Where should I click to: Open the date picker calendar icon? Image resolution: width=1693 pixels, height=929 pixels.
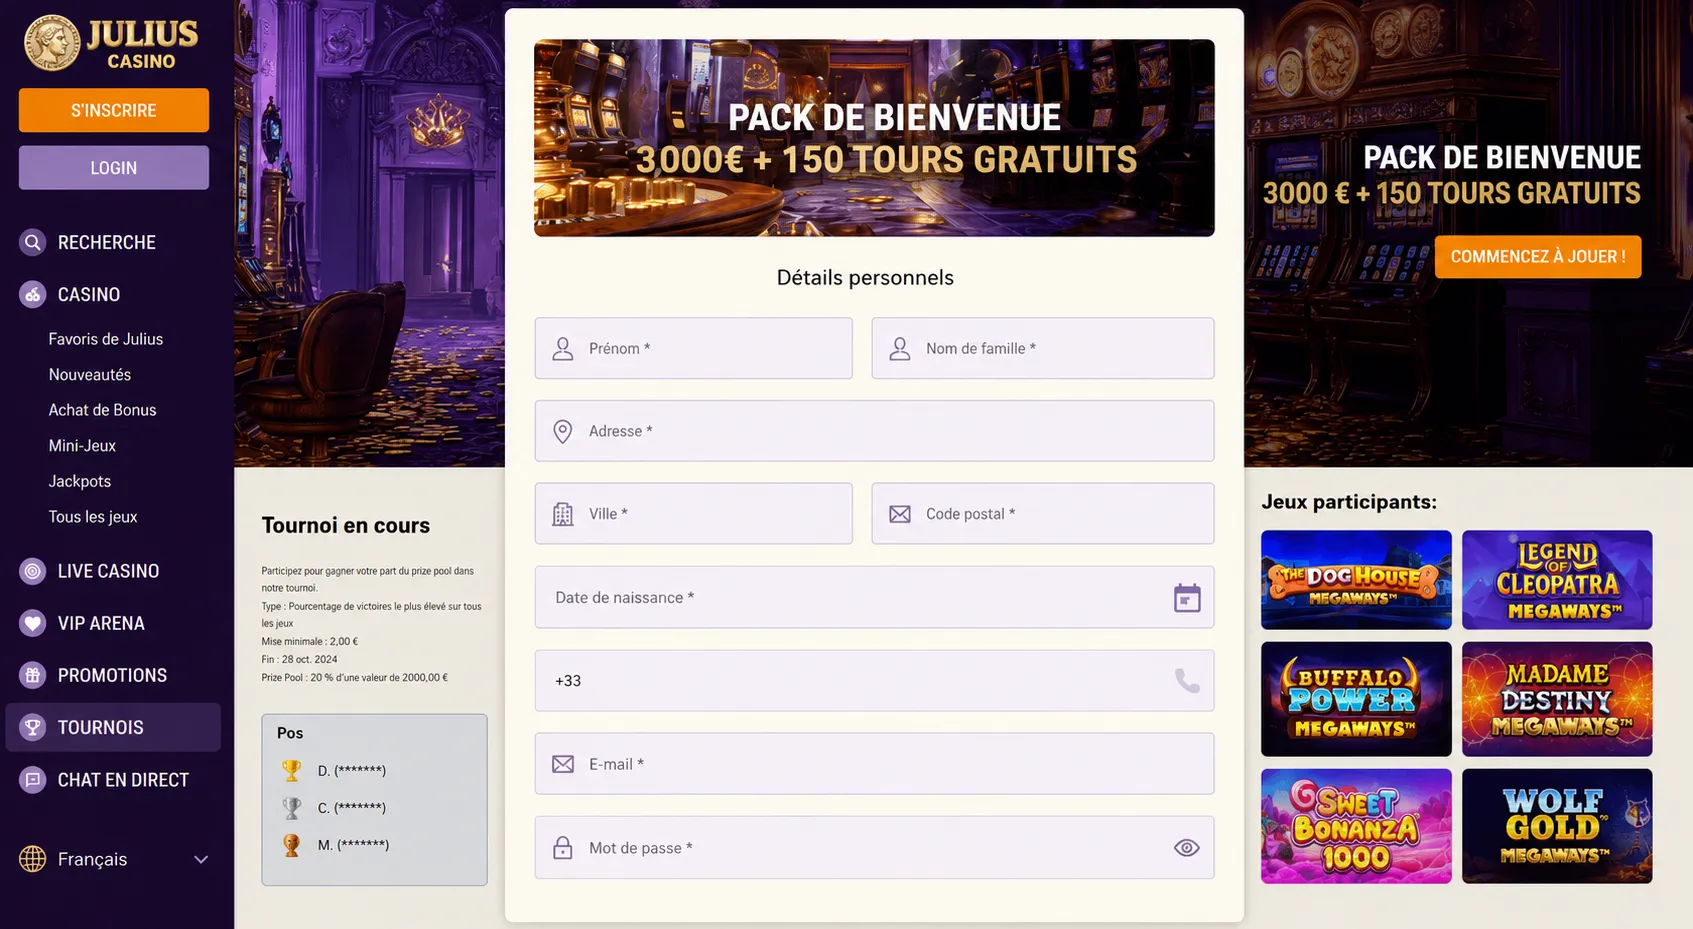(1187, 598)
